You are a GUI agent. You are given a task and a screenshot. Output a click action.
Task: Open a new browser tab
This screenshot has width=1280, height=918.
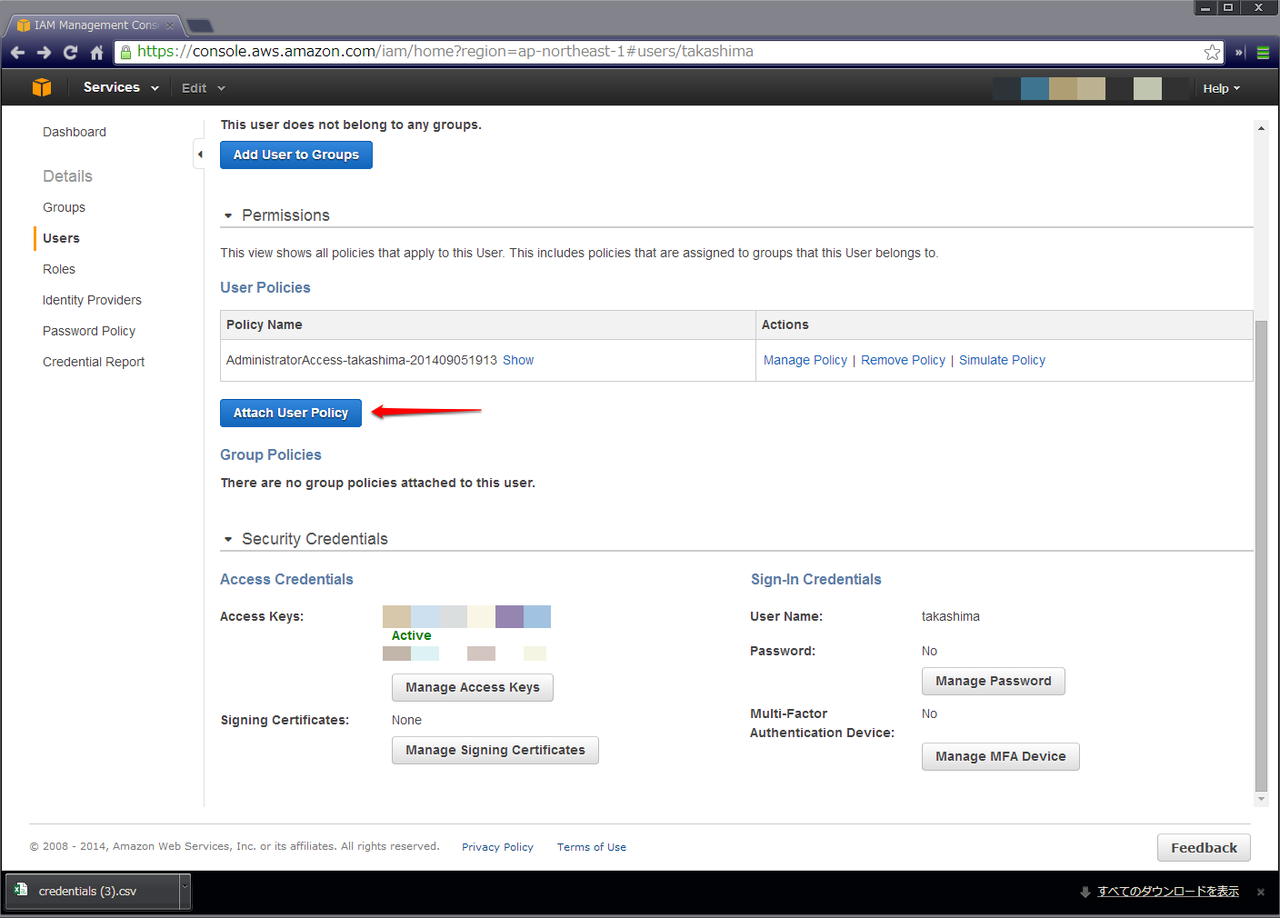tap(199, 25)
